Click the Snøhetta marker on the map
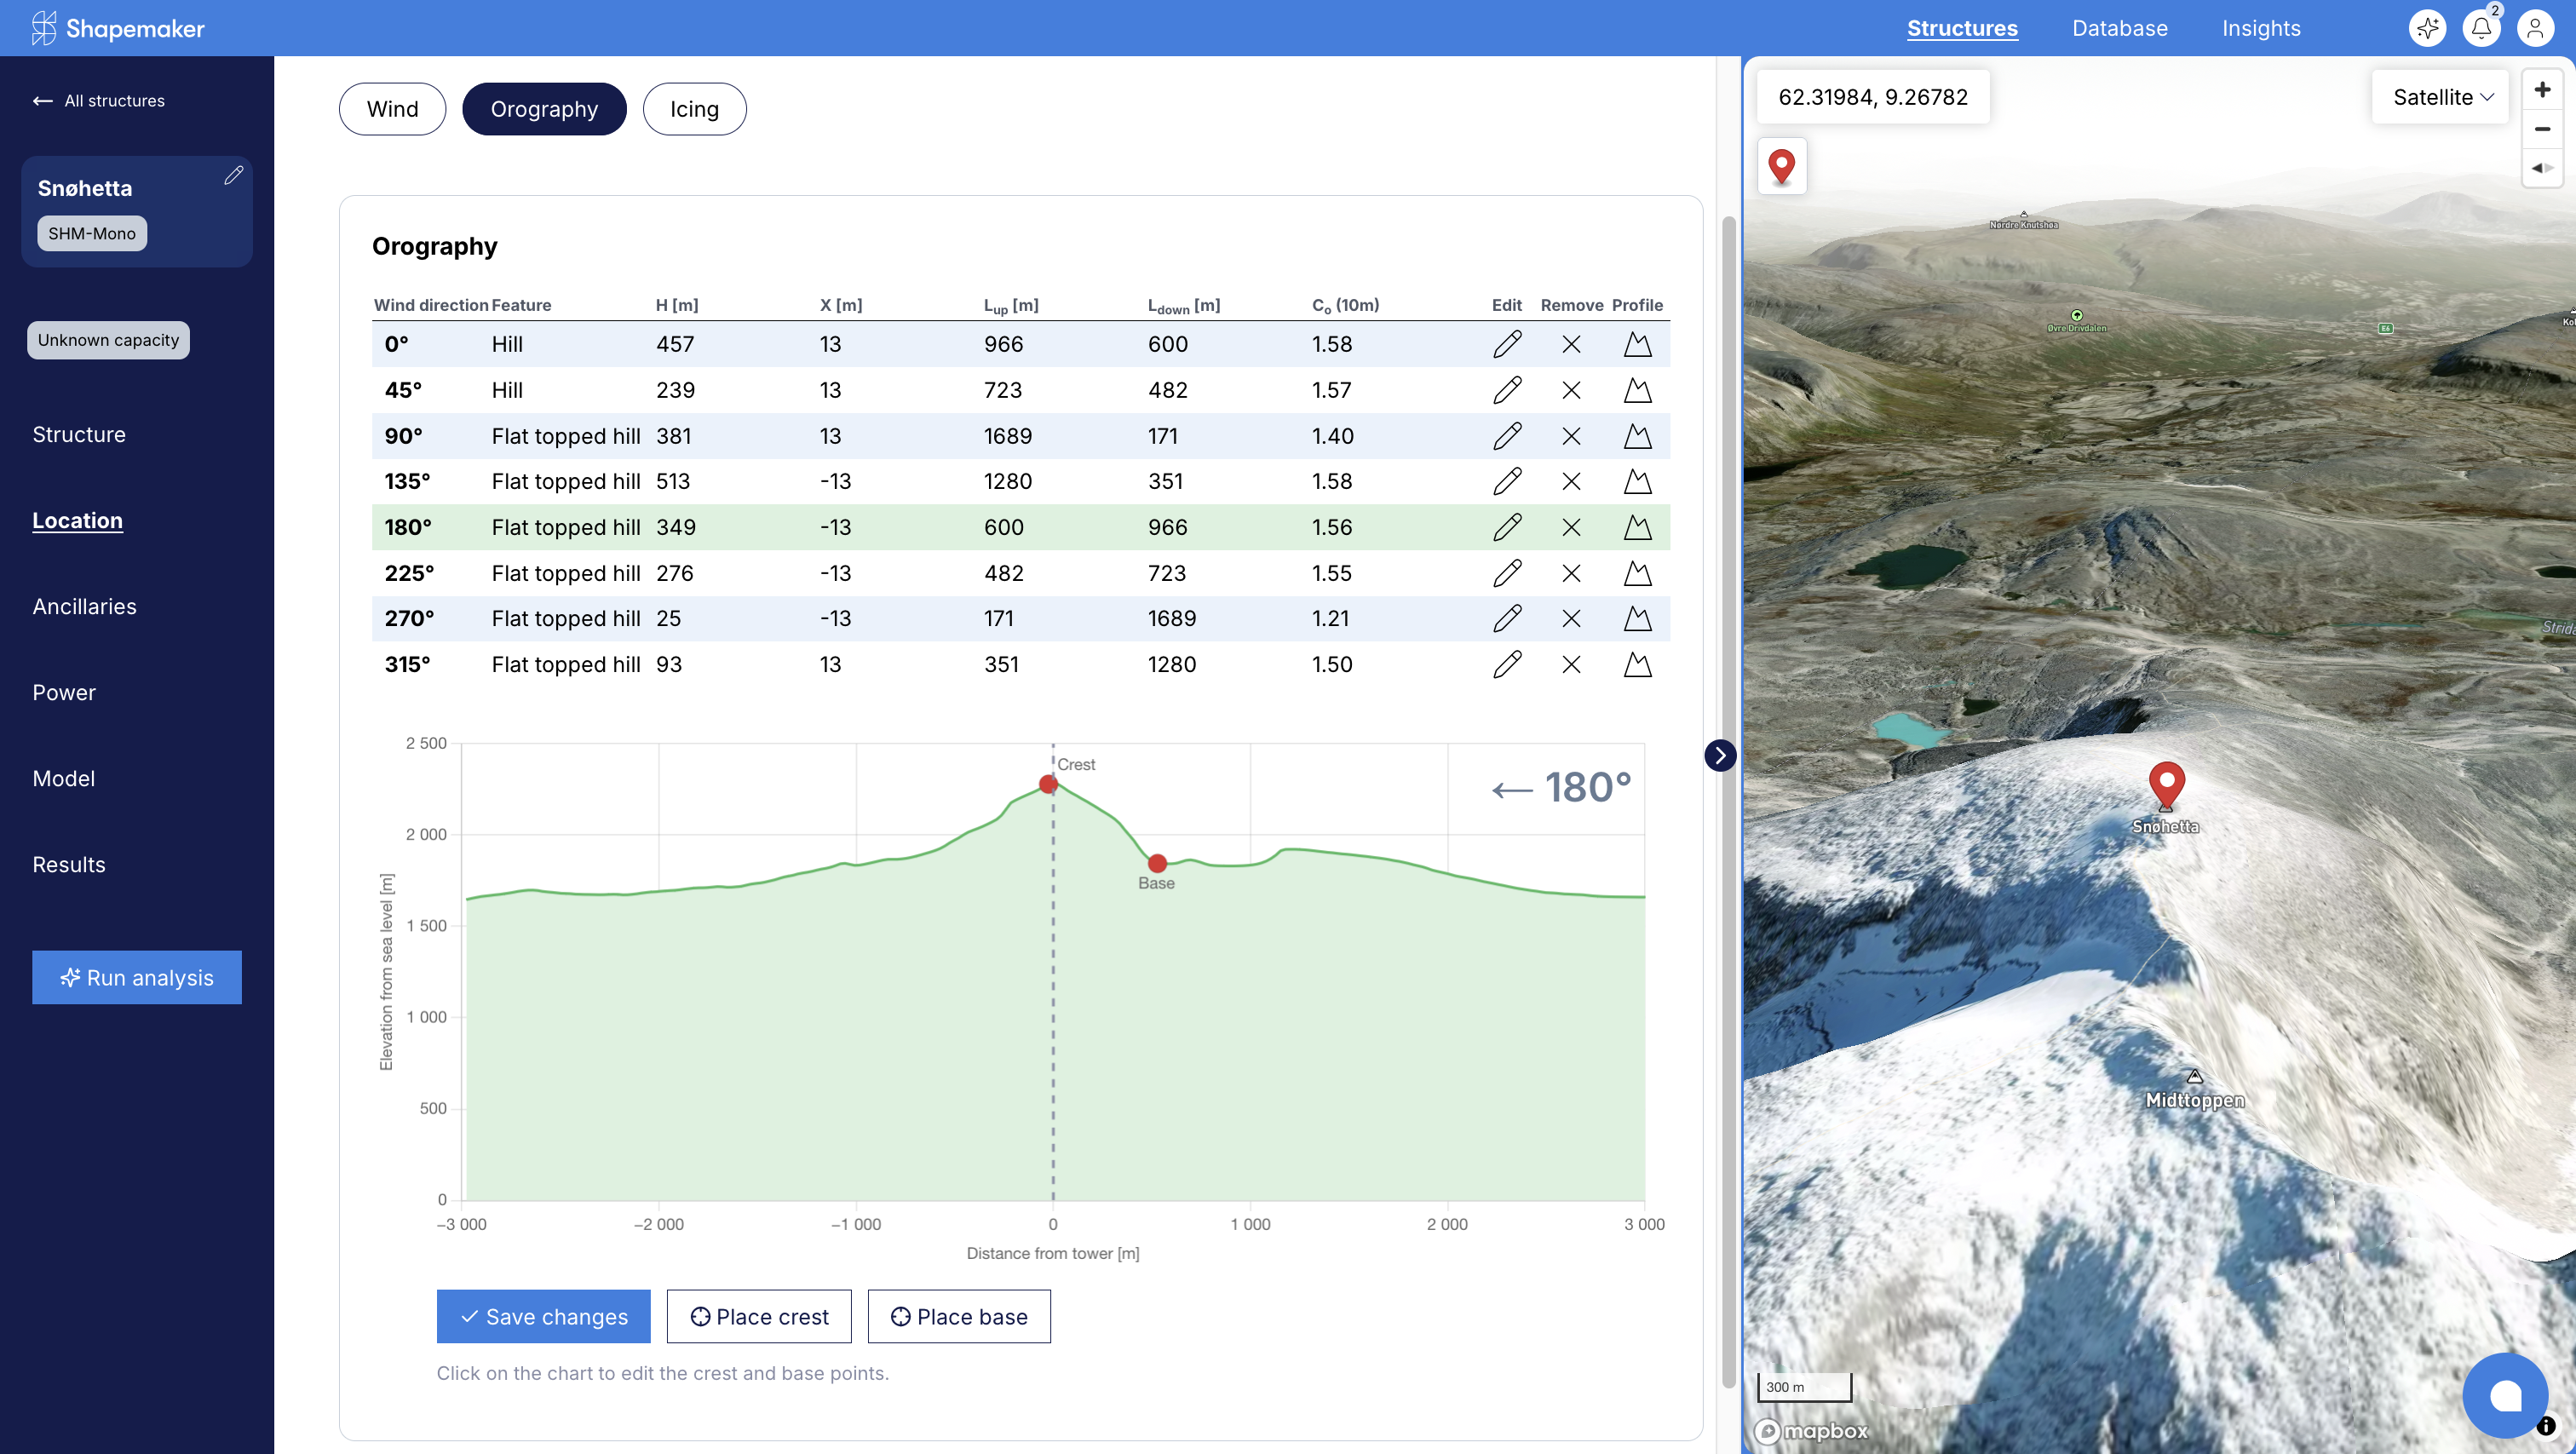Image resolution: width=2576 pixels, height=1454 pixels. pos(2166,786)
